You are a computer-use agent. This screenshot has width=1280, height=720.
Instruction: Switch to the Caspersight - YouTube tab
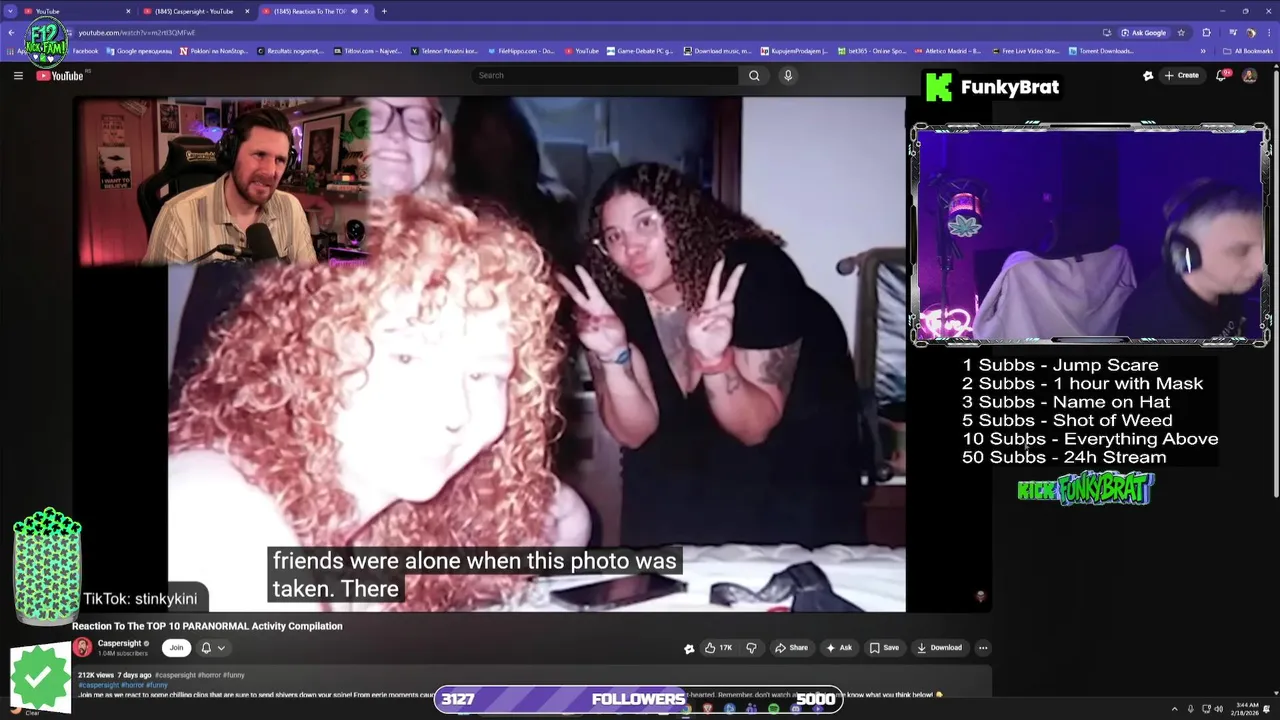(x=195, y=11)
